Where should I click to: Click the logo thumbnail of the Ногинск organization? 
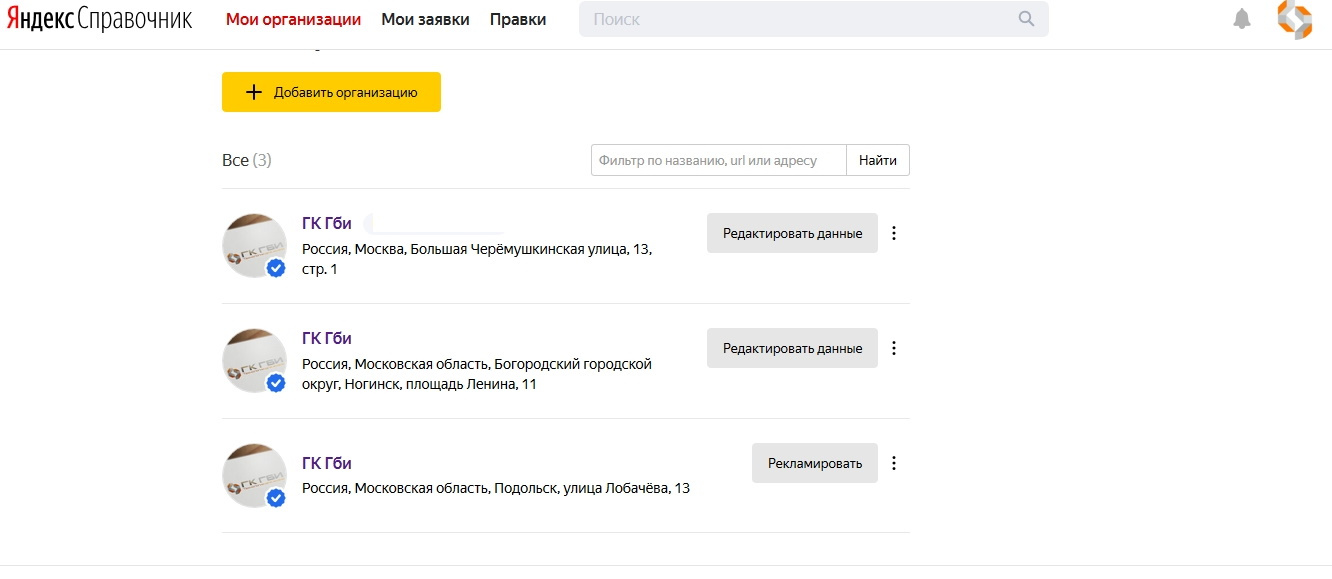point(254,360)
